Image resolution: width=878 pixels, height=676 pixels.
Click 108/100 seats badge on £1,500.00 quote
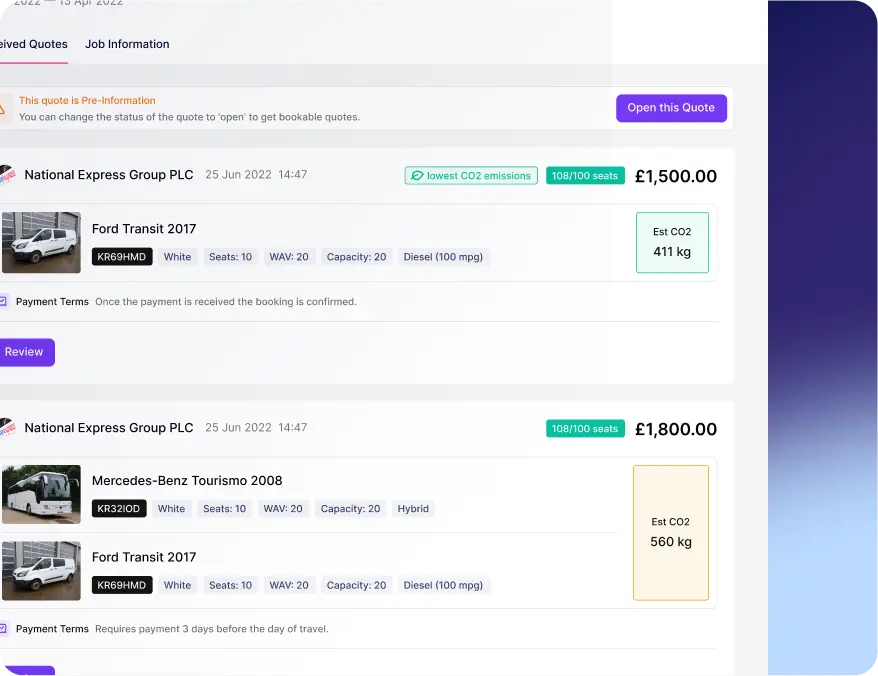click(585, 176)
